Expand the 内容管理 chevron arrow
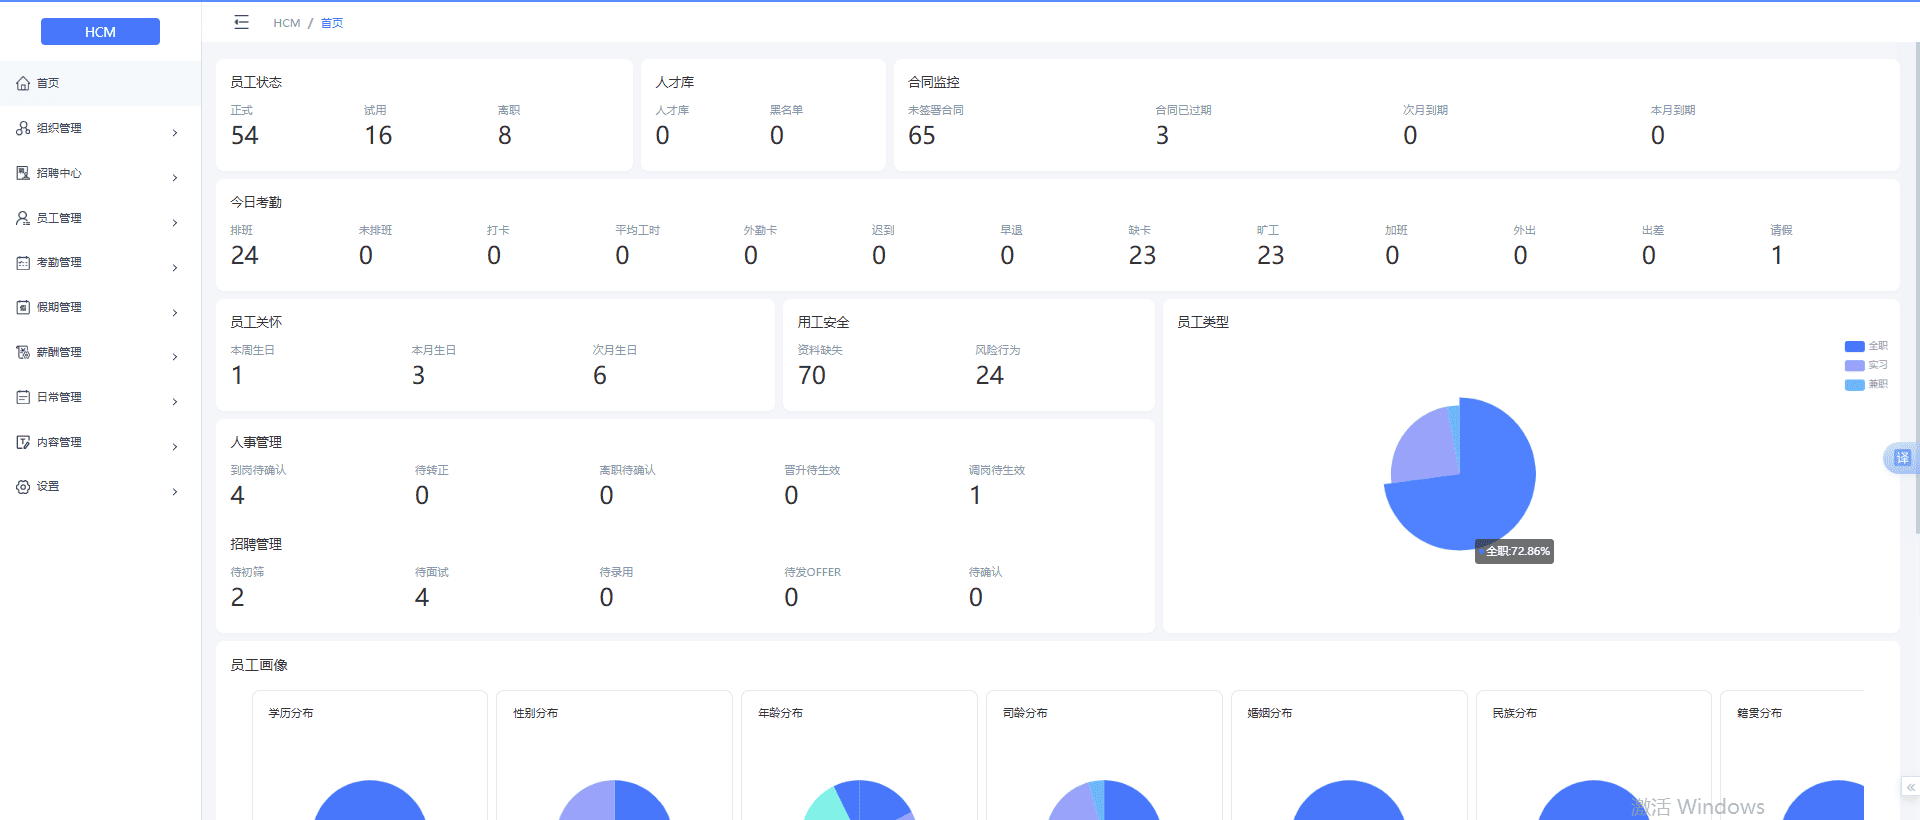Screen dimensions: 1920x820 175,447
